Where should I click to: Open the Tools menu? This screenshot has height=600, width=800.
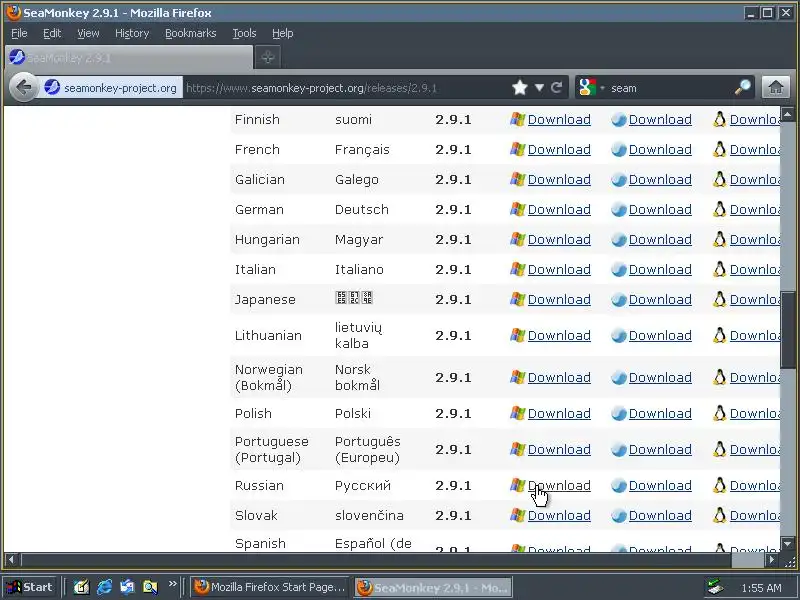pos(244,33)
